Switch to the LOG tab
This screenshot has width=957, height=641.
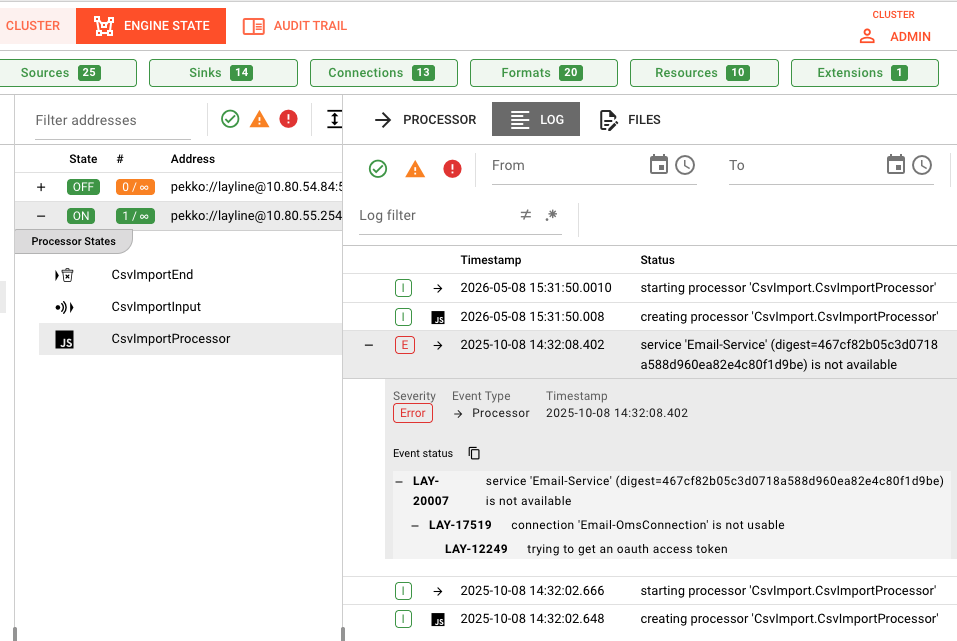coord(536,119)
